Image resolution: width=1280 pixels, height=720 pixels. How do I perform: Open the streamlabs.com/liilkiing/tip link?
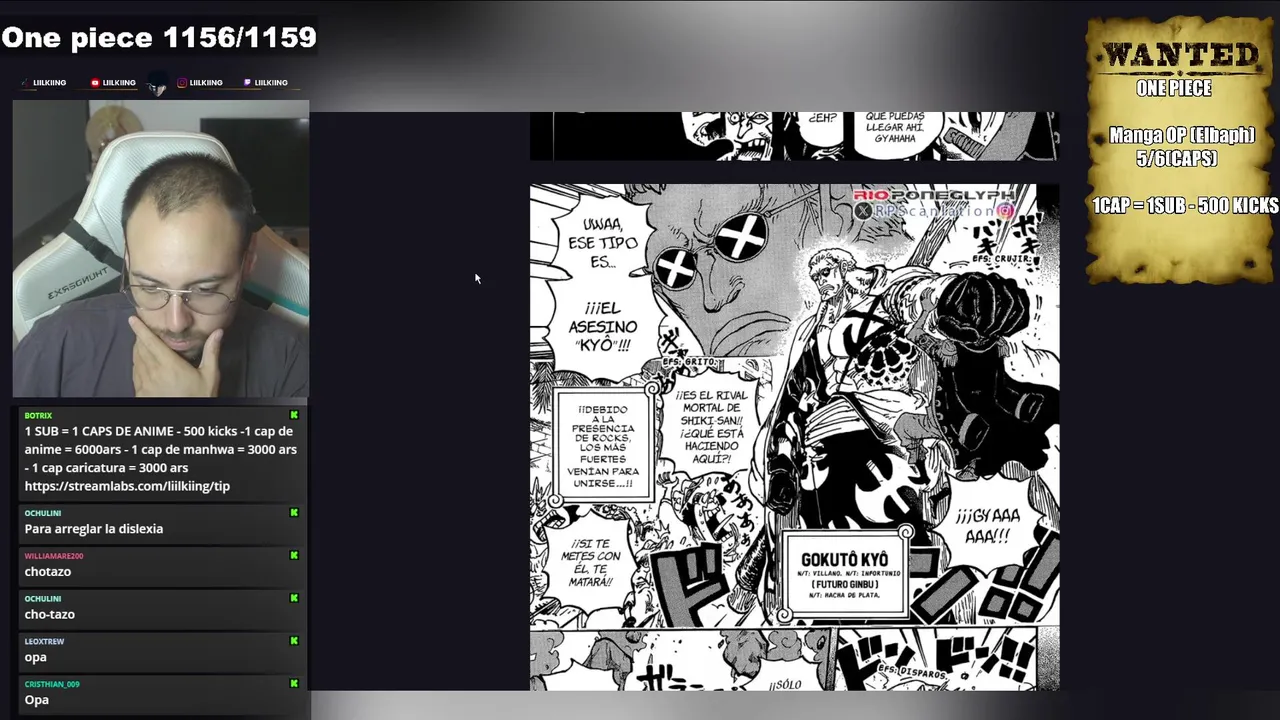click(127, 486)
